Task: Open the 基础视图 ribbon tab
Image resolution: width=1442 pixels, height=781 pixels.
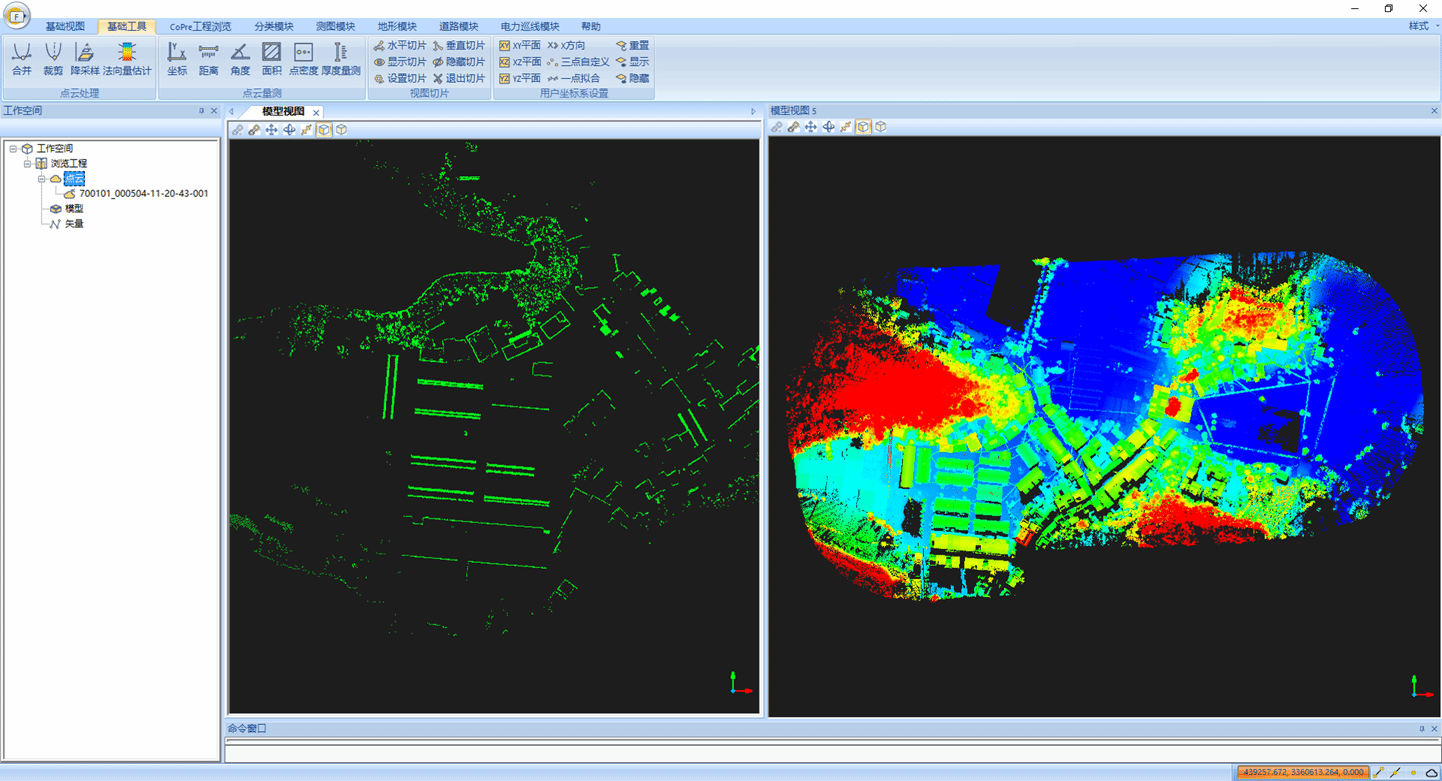Action: (x=65, y=26)
